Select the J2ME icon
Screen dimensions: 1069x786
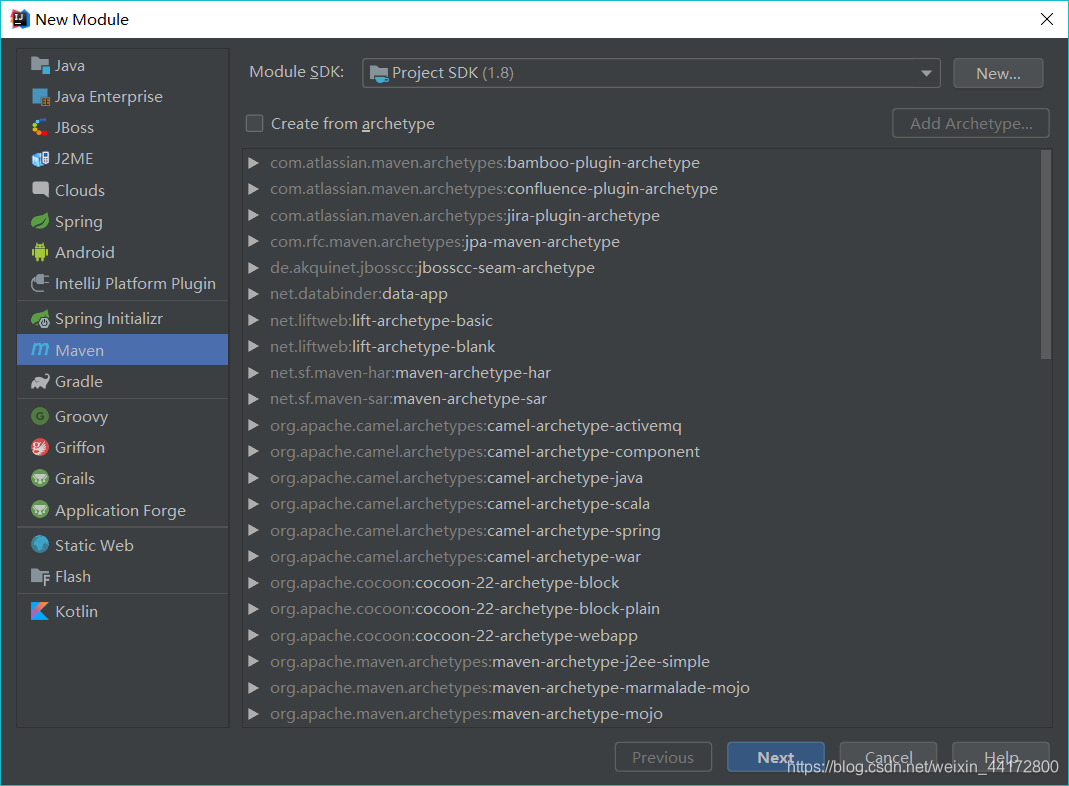[x=40, y=159]
